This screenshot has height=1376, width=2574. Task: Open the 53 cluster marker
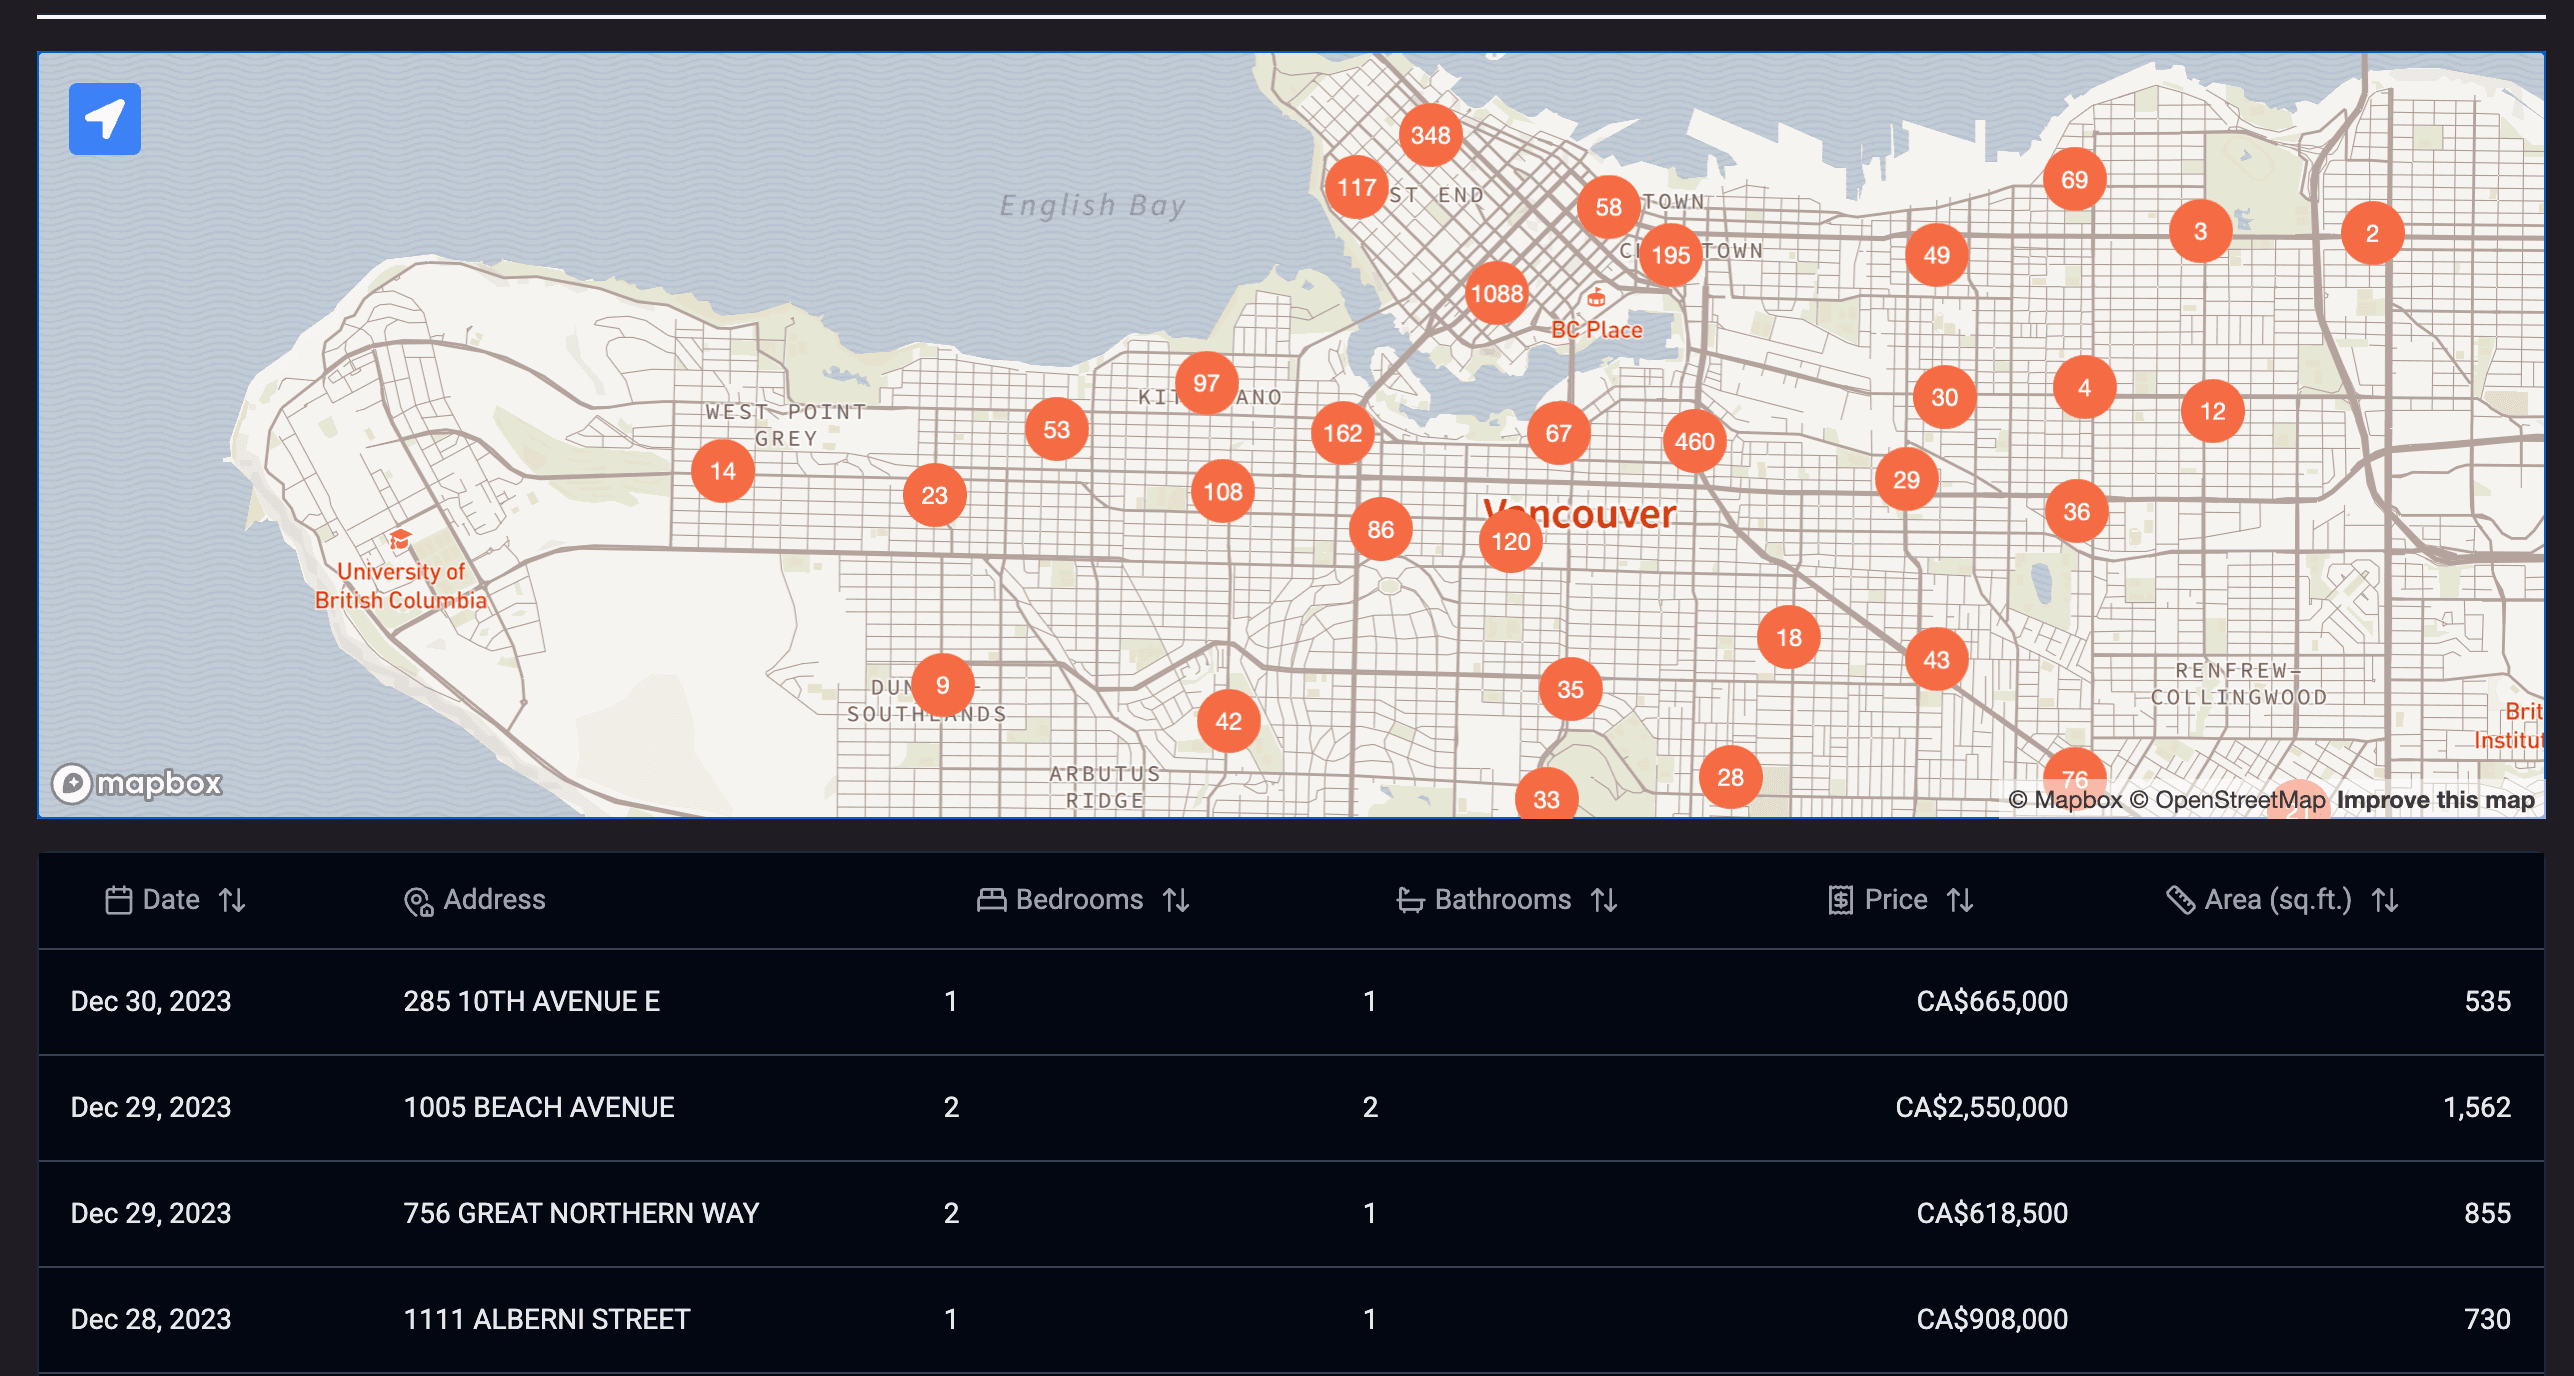1057,429
